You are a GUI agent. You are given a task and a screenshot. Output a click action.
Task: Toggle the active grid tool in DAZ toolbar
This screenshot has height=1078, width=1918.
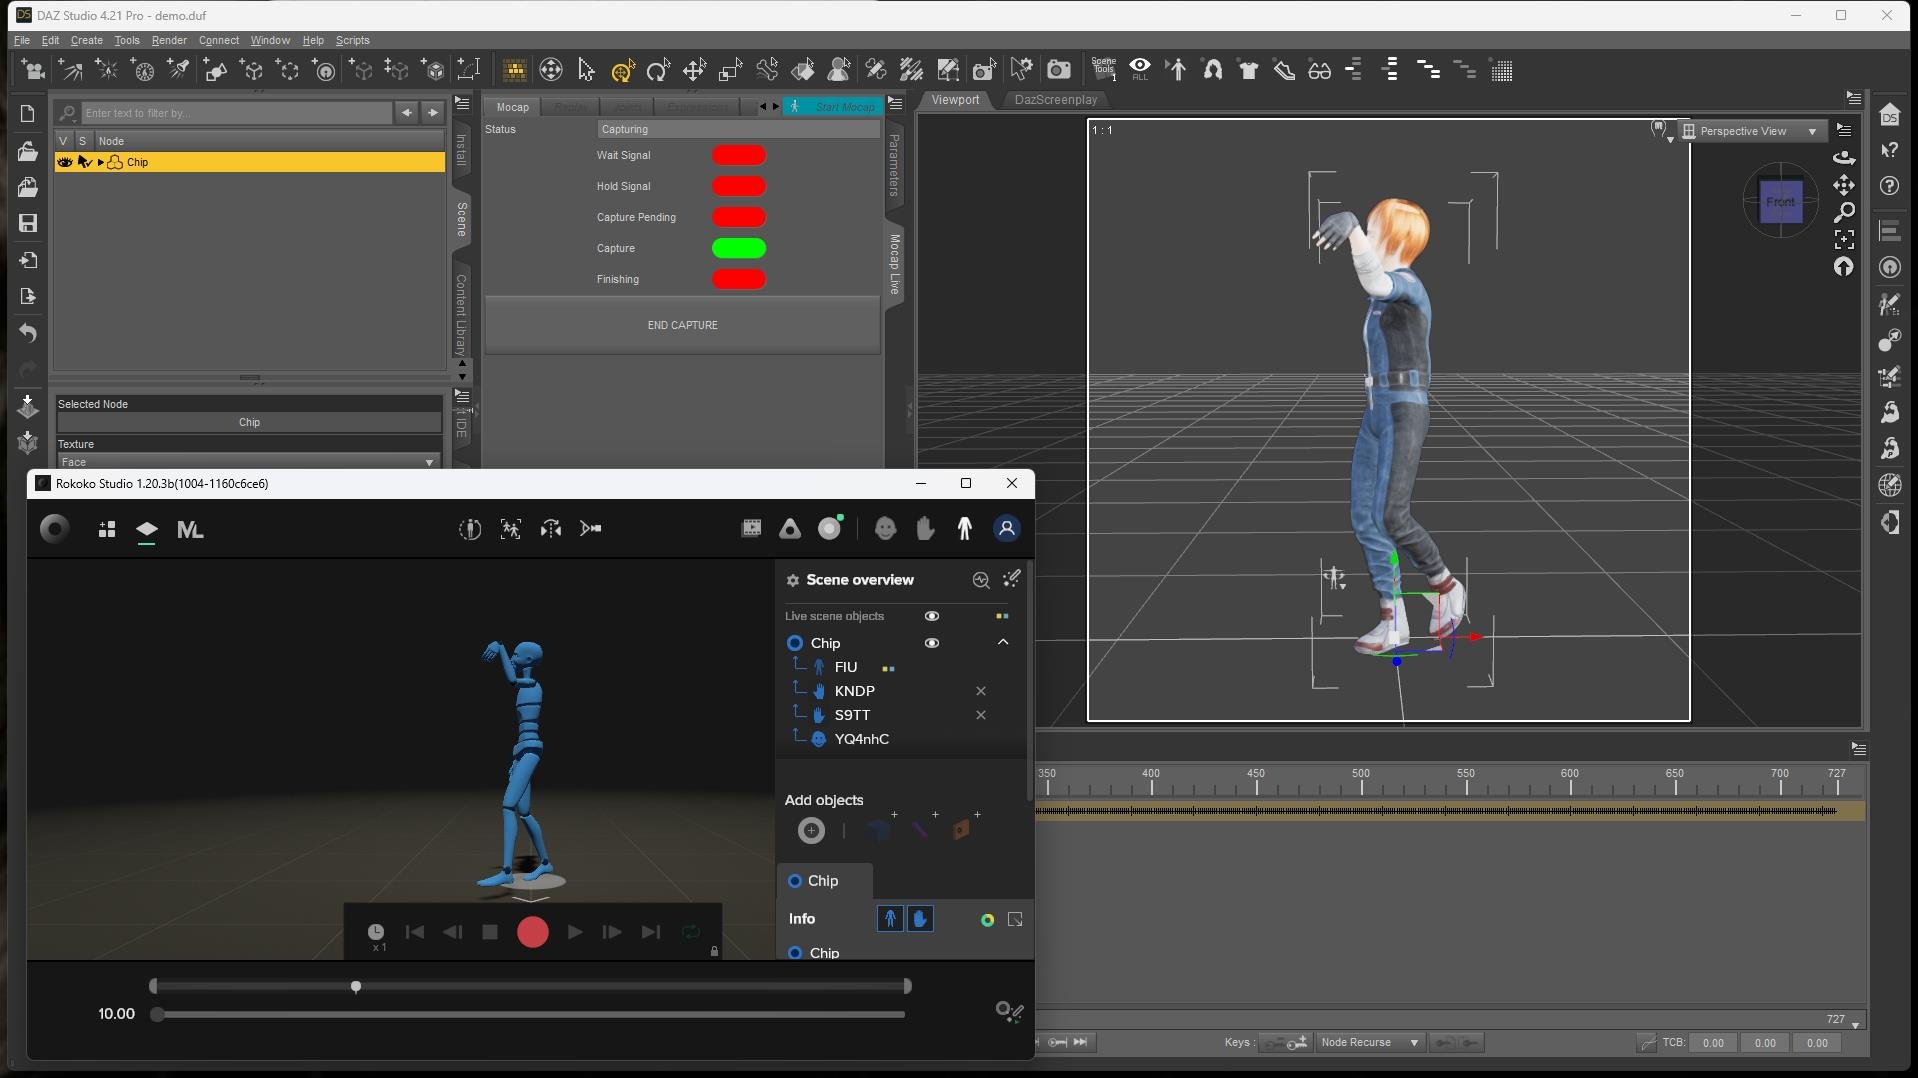click(514, 70)
